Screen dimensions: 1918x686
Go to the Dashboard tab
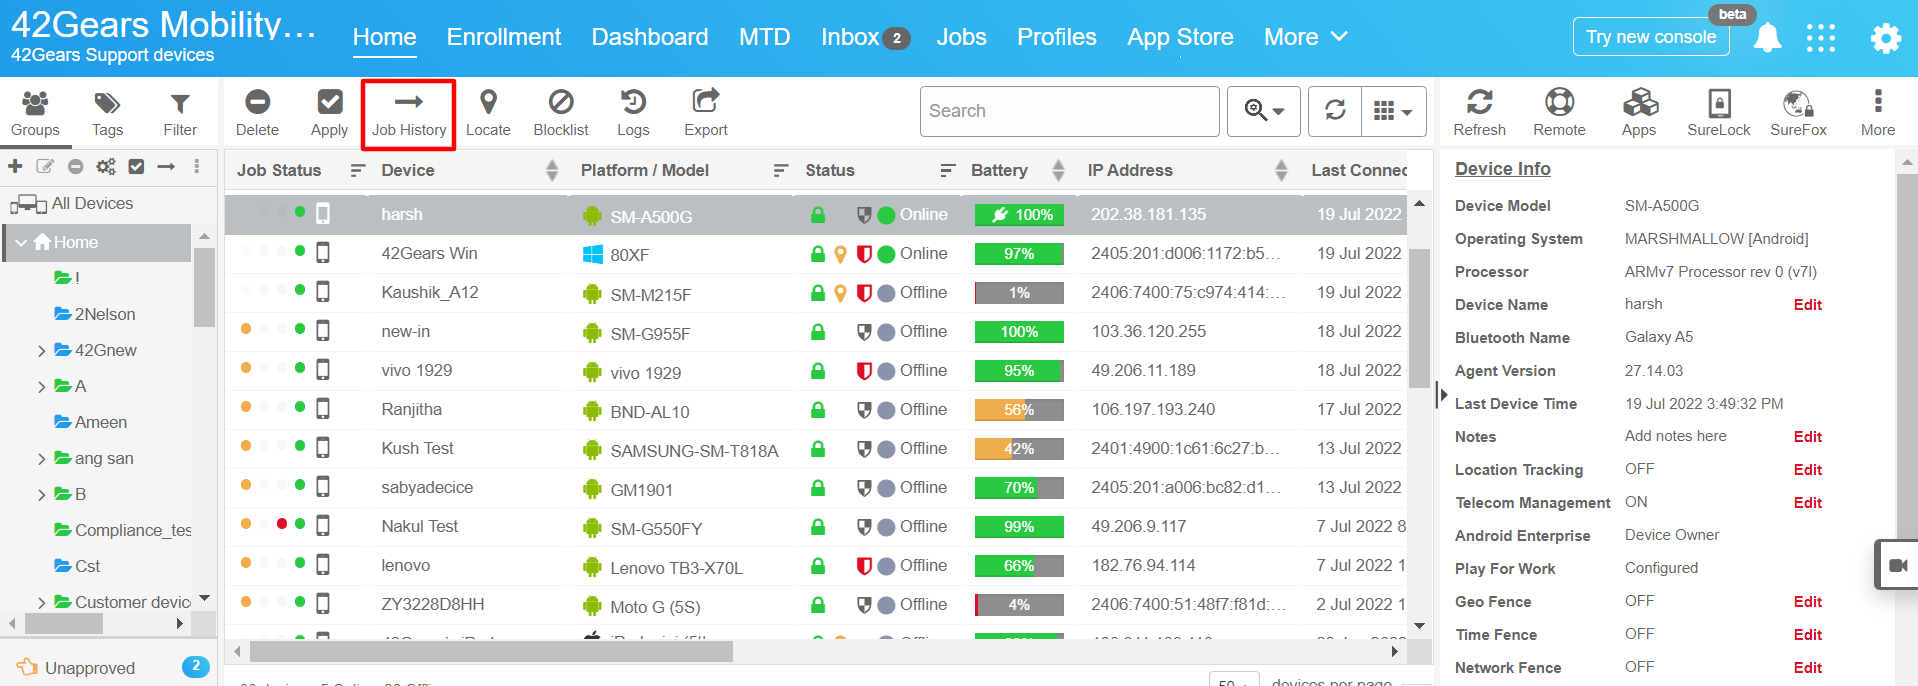pyautogui.click(x=650, y=37)
